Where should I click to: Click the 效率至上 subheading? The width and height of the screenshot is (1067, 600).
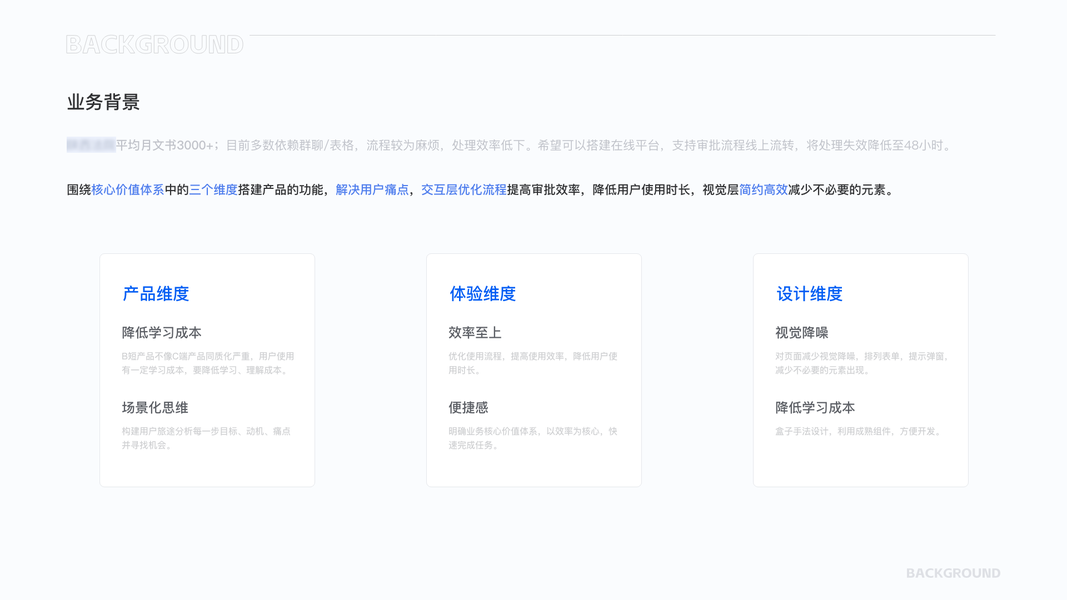[475, 333]
